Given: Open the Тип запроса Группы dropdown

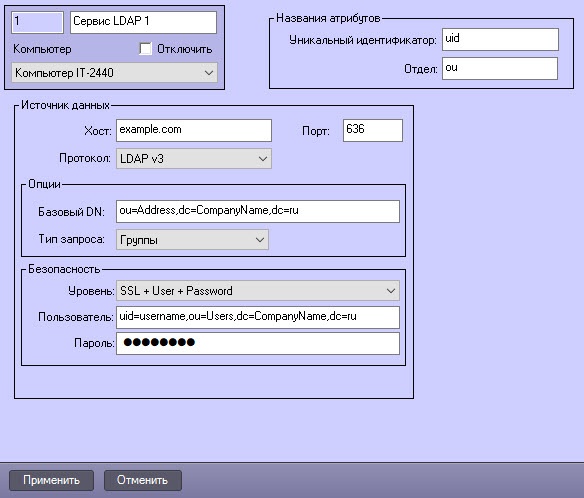Looking at the screenshot, I should pyautogui.click(x=192, y=240).
